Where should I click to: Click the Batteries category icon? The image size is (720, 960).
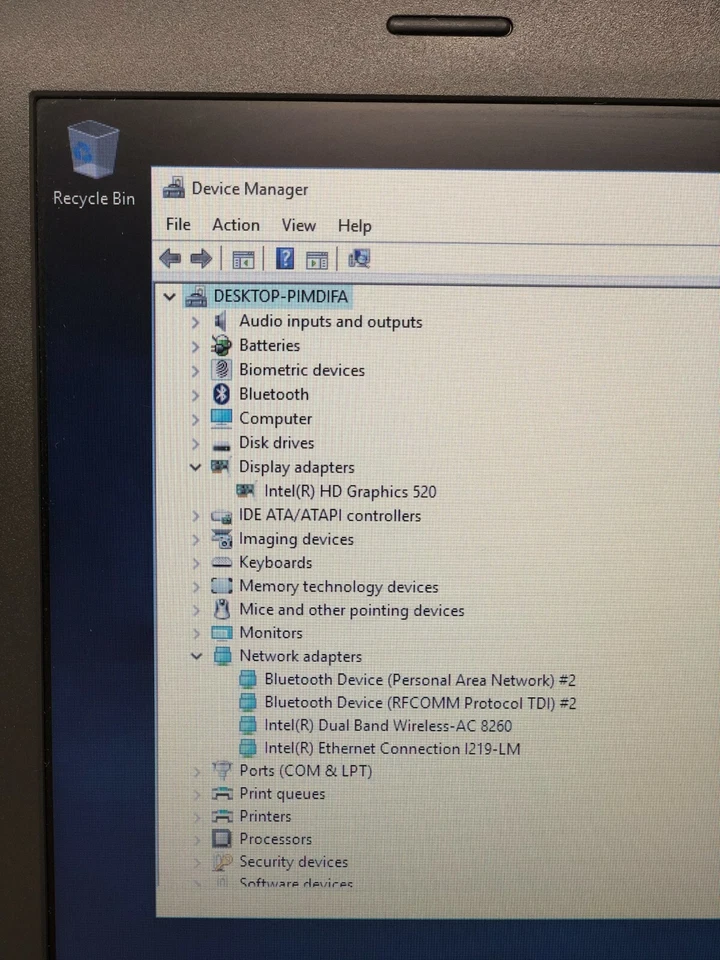221,346
